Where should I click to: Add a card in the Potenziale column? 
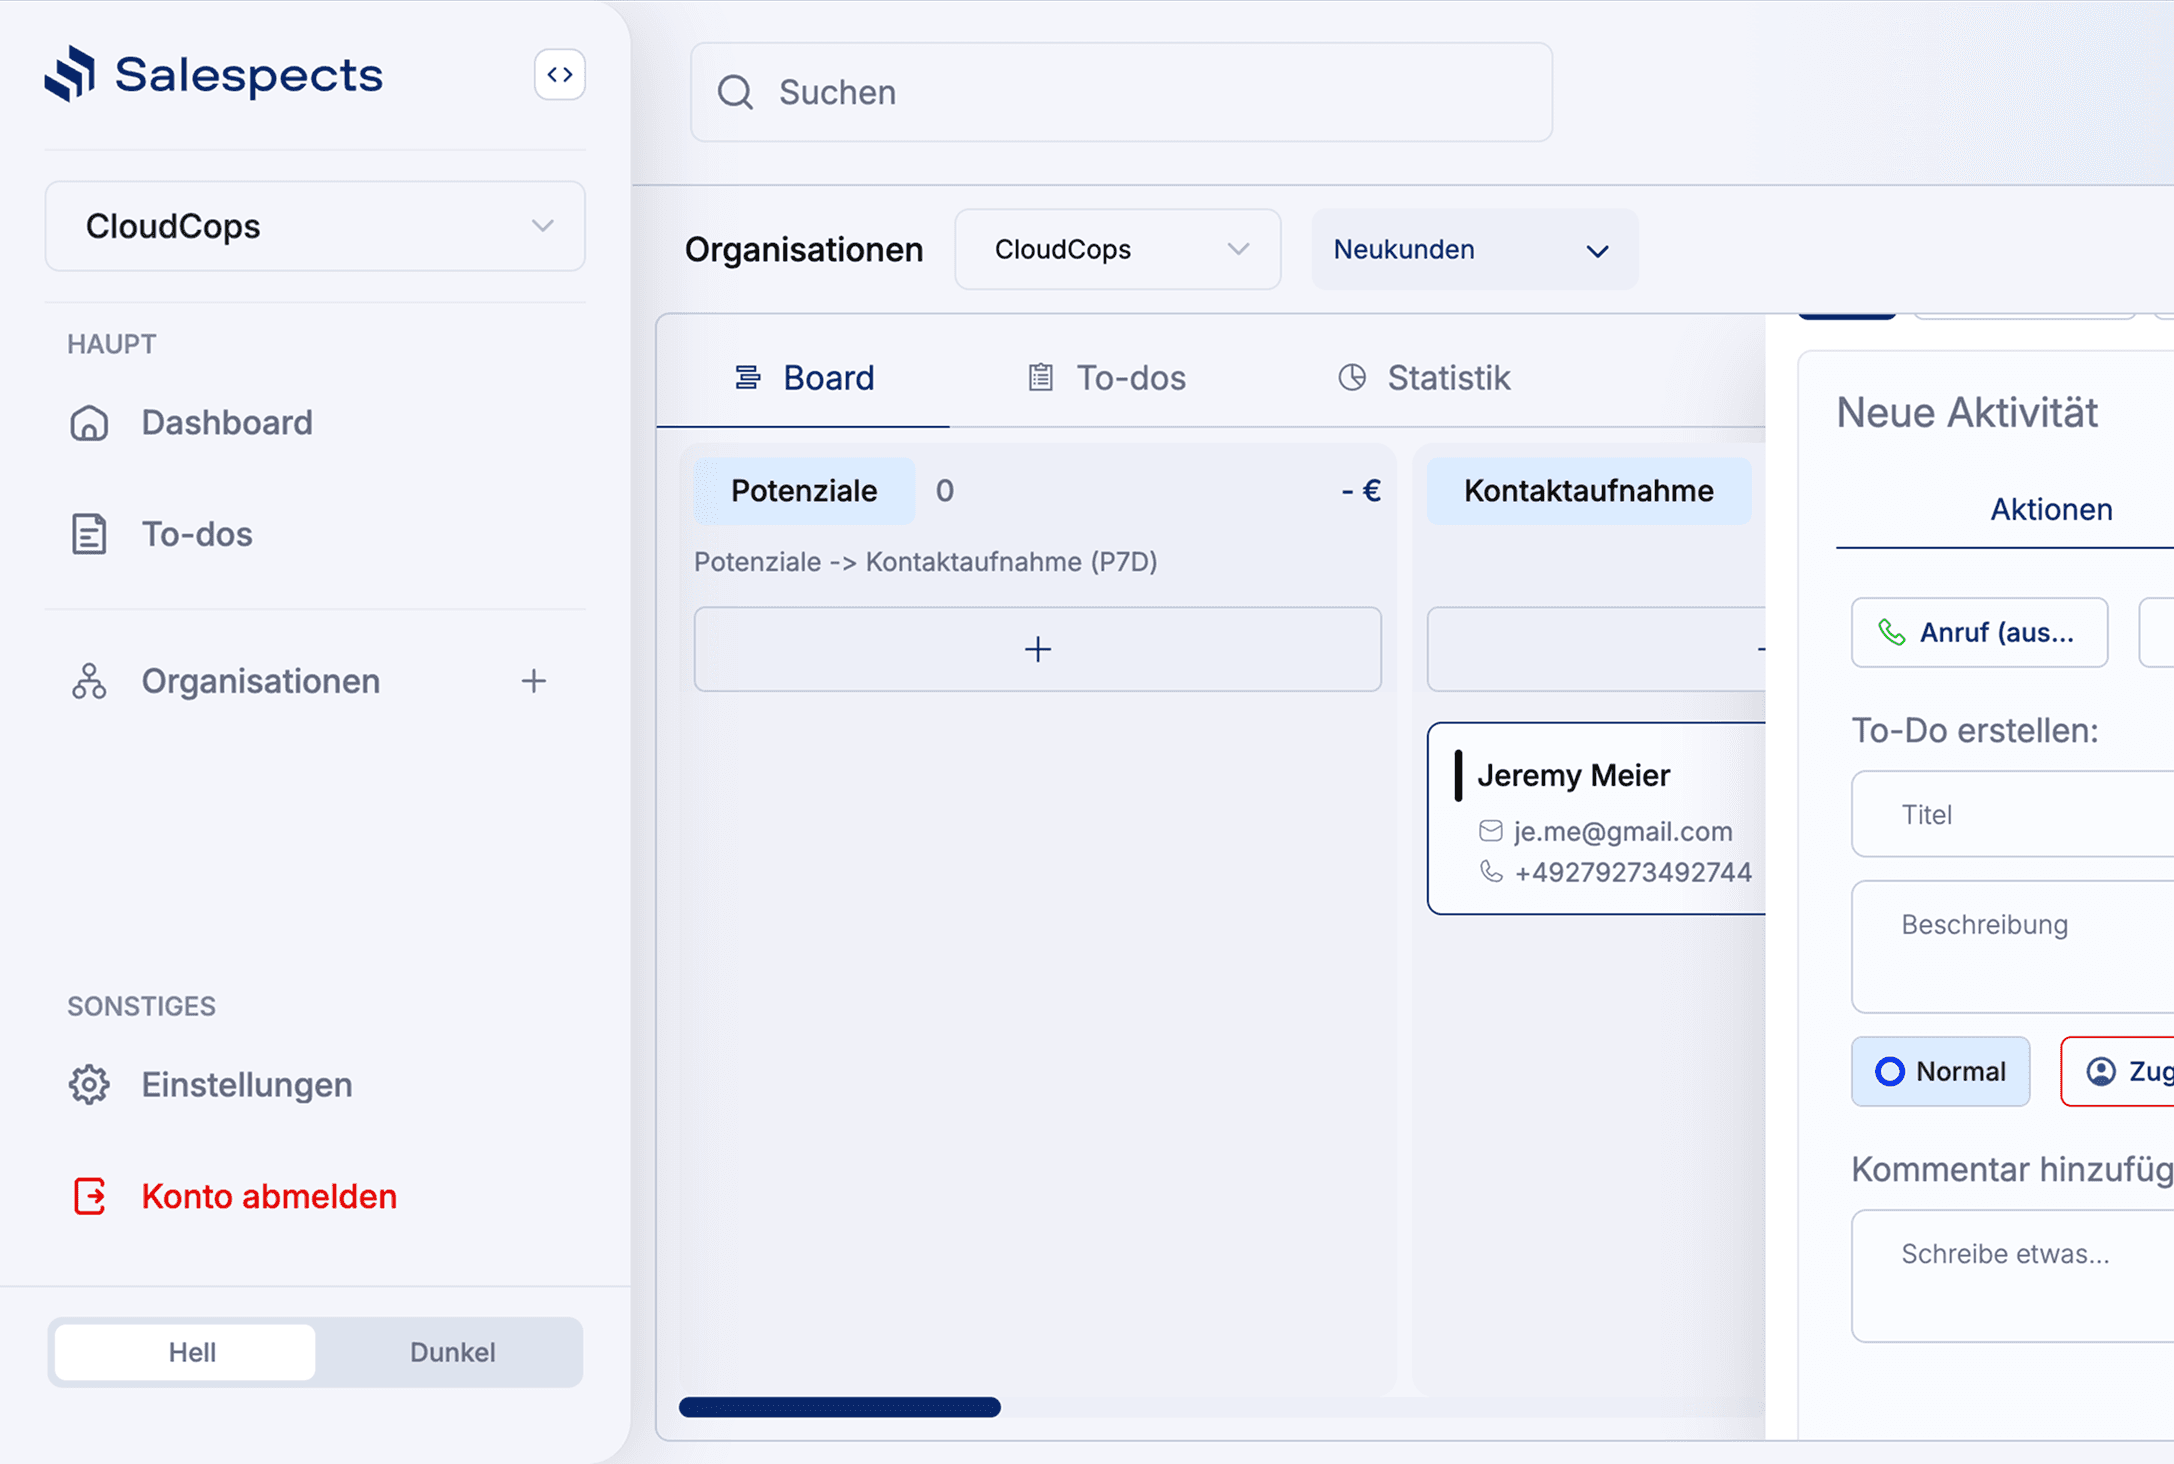(x=1037, y=649)
